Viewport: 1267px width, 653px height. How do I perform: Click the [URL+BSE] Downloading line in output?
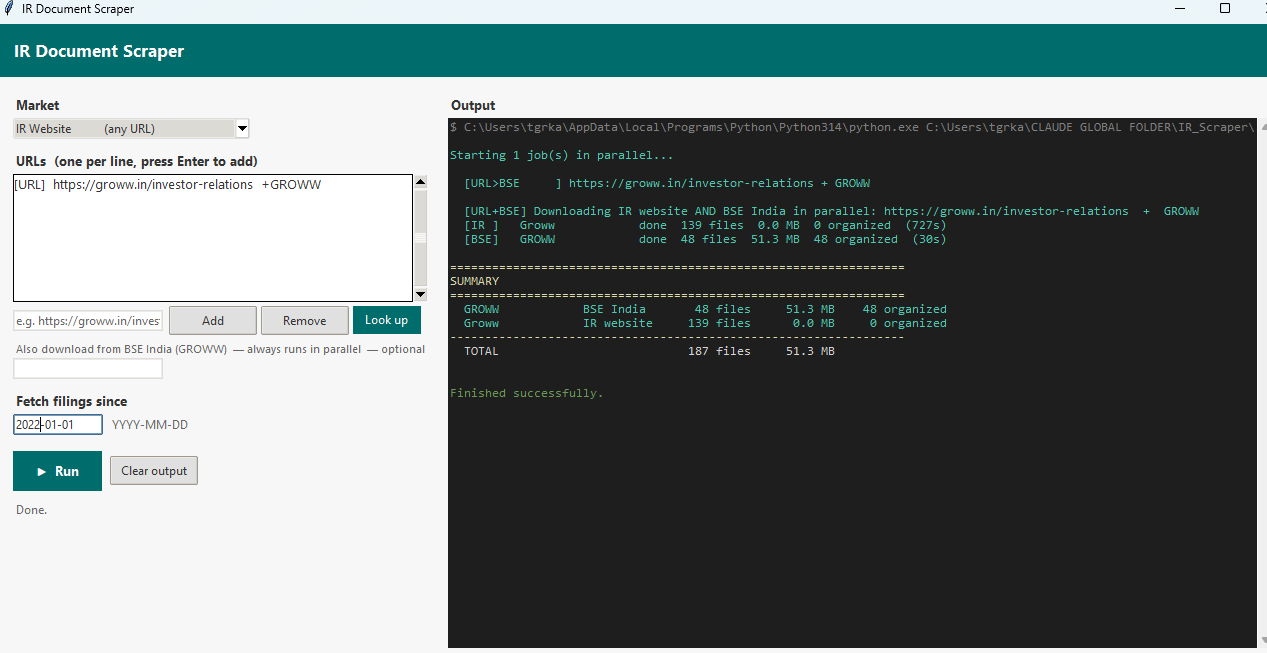coord(831,211)
